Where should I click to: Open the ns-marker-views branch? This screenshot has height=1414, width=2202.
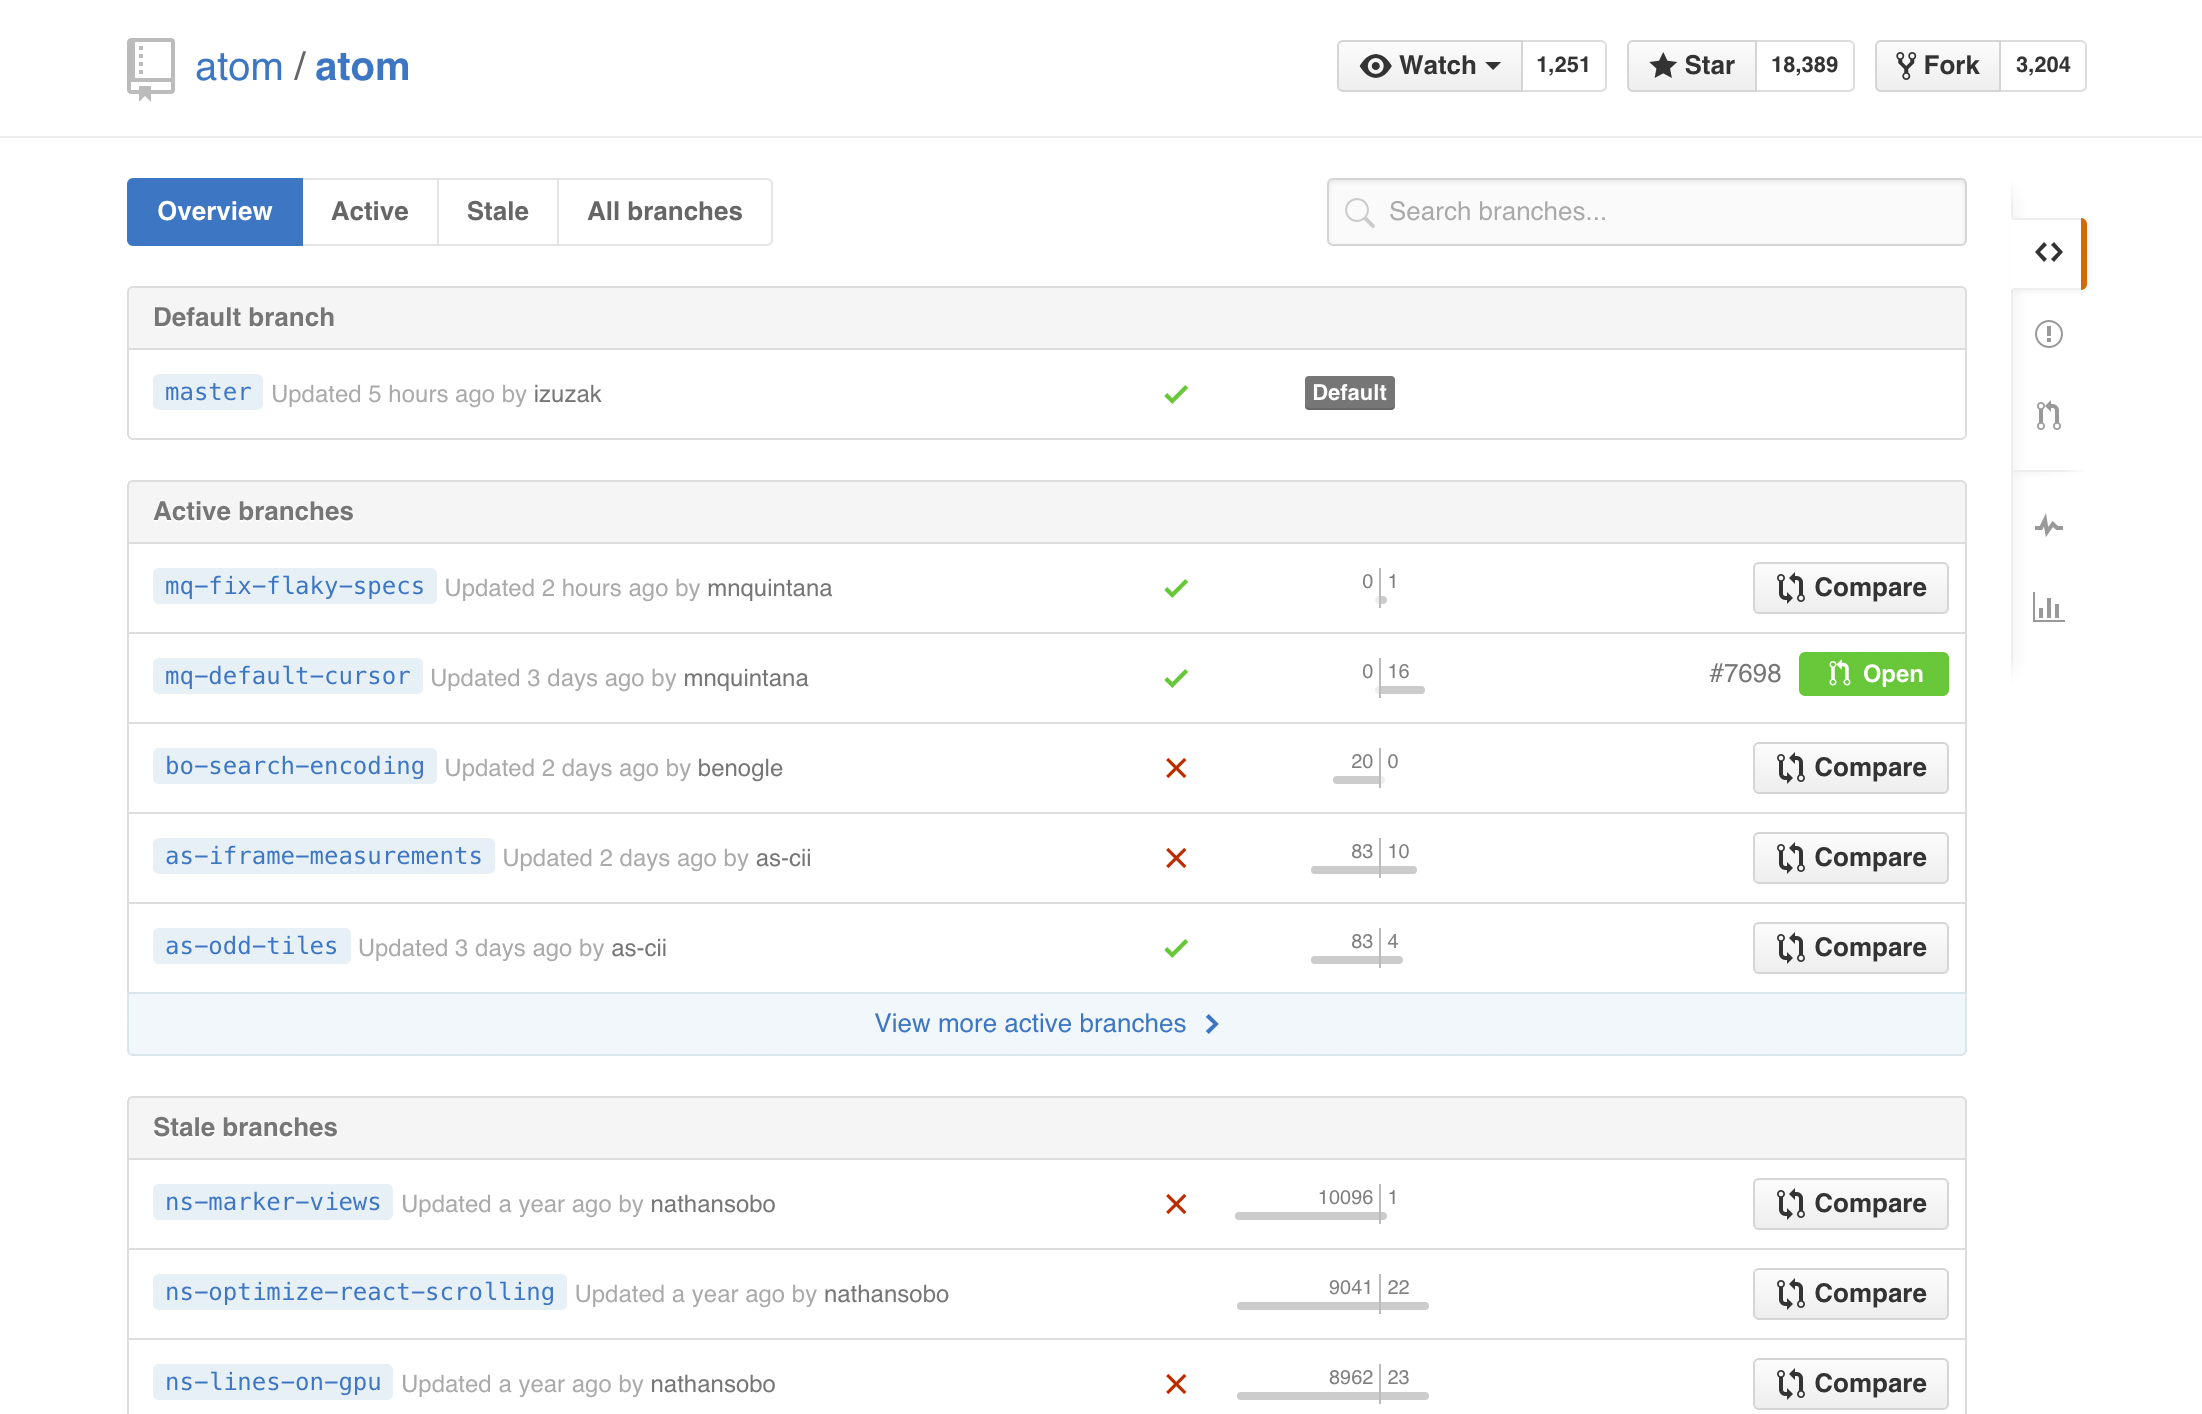click(273, 1202)
